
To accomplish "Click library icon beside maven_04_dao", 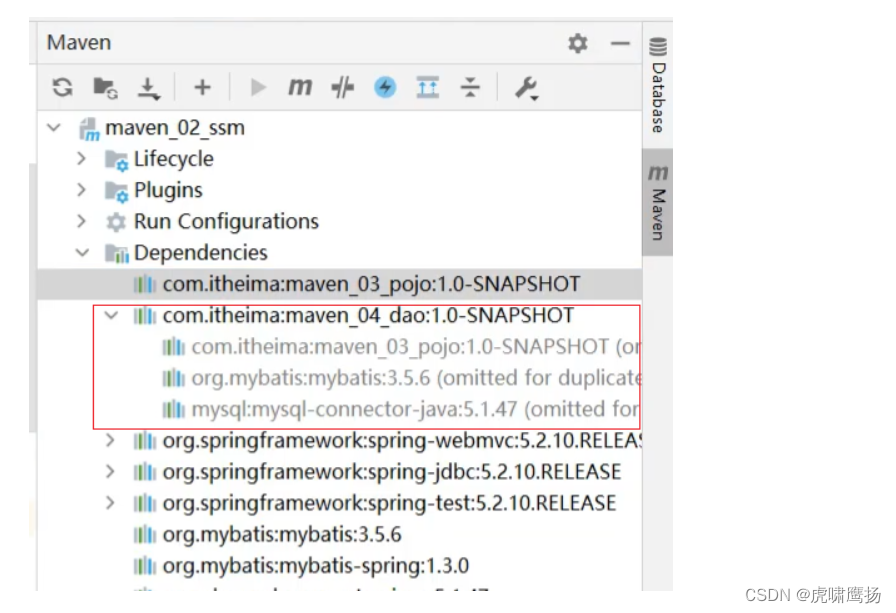I will click(145, 315).
